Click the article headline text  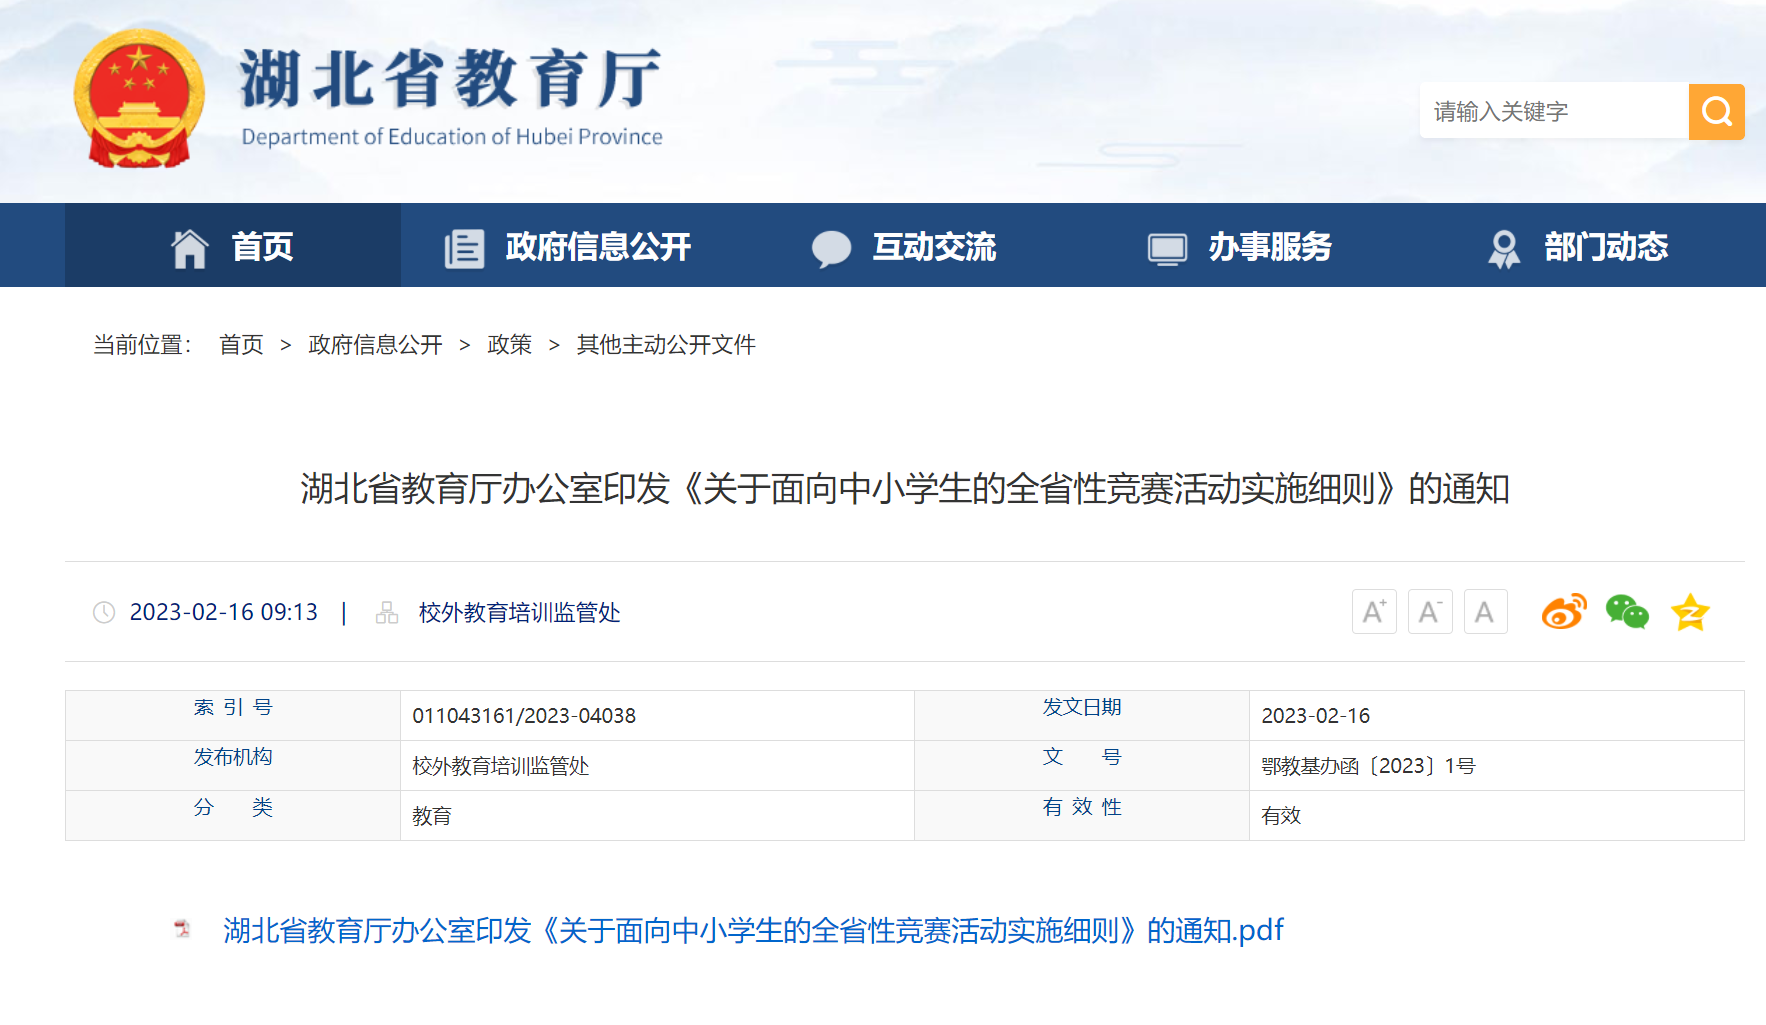pyautogui.click(x=905, y=489)
